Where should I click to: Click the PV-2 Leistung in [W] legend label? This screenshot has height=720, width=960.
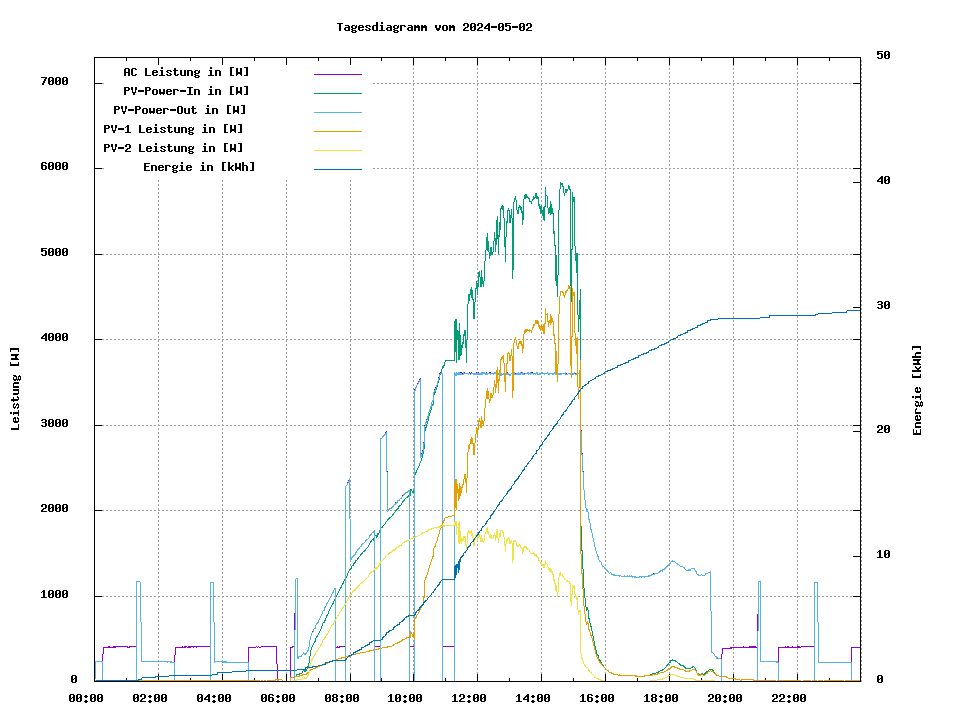click(173, 148)
